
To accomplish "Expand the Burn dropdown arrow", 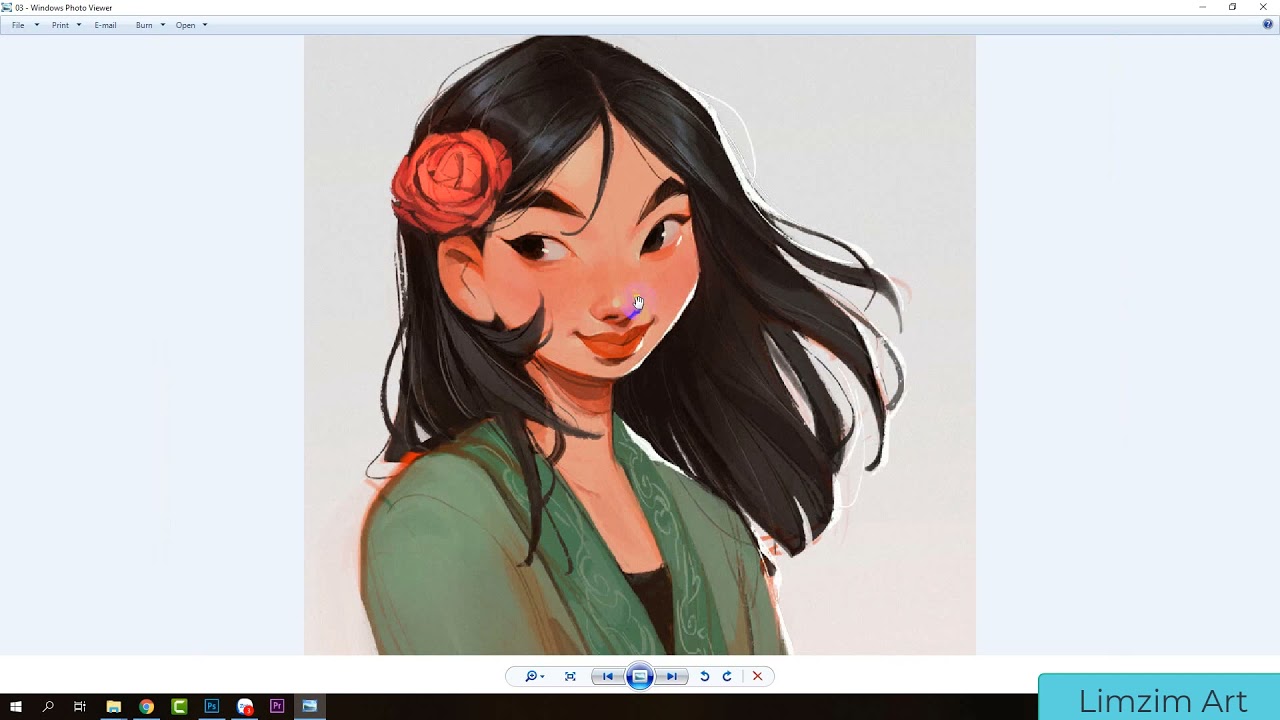I will point(163,25).
